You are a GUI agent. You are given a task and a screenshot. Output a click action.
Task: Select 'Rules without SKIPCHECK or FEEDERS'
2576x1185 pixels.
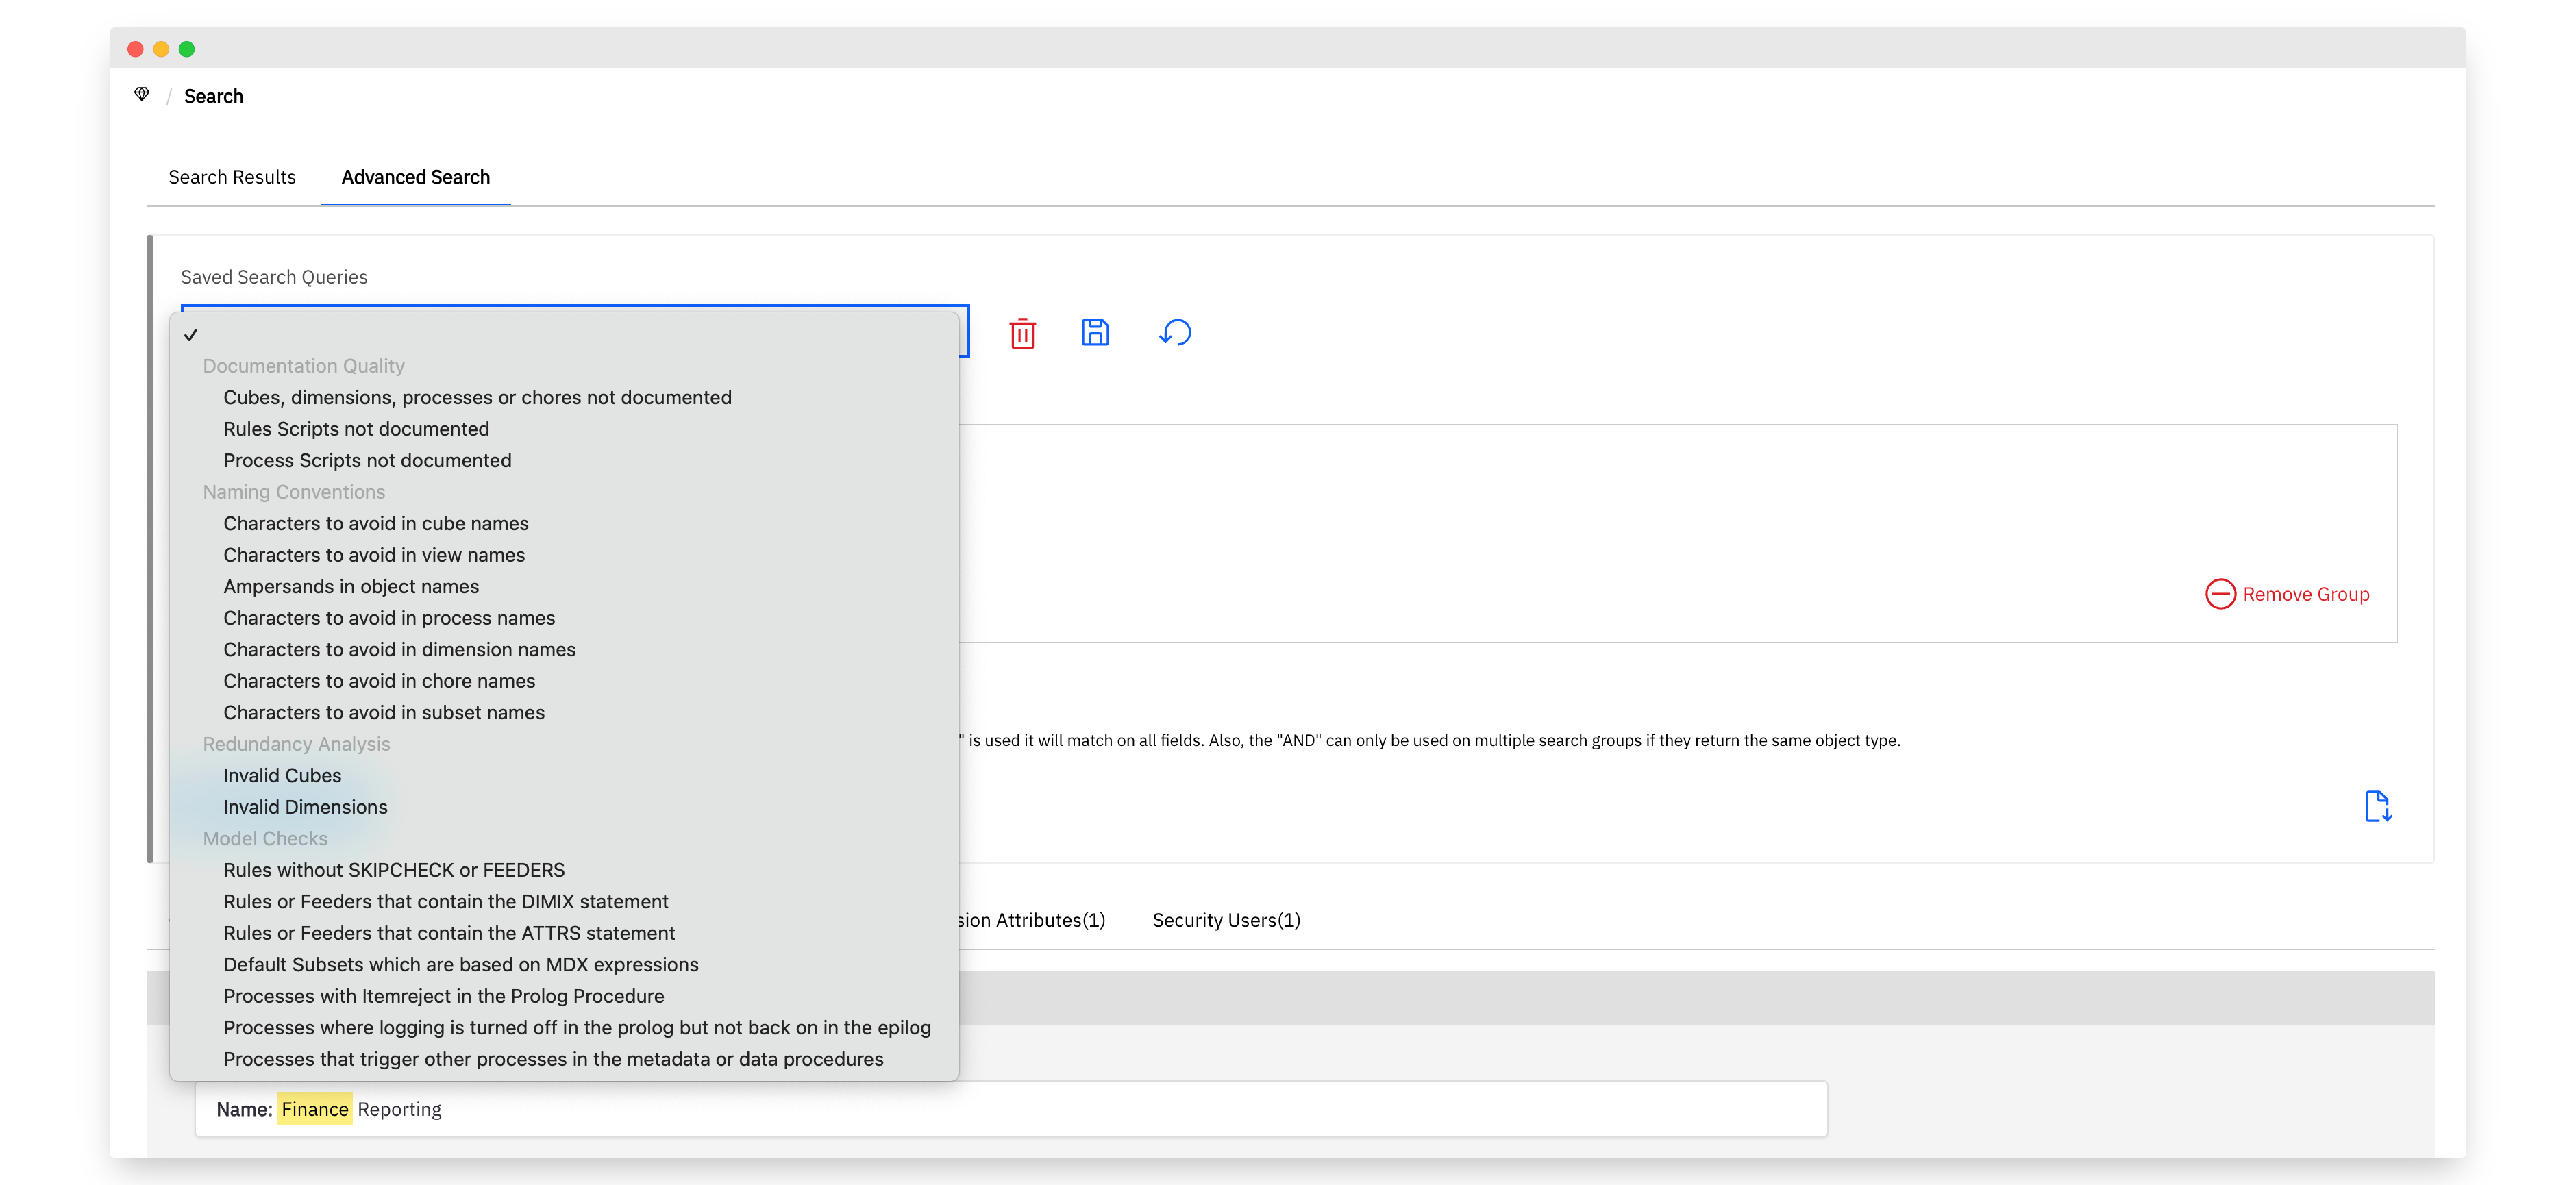394,870
